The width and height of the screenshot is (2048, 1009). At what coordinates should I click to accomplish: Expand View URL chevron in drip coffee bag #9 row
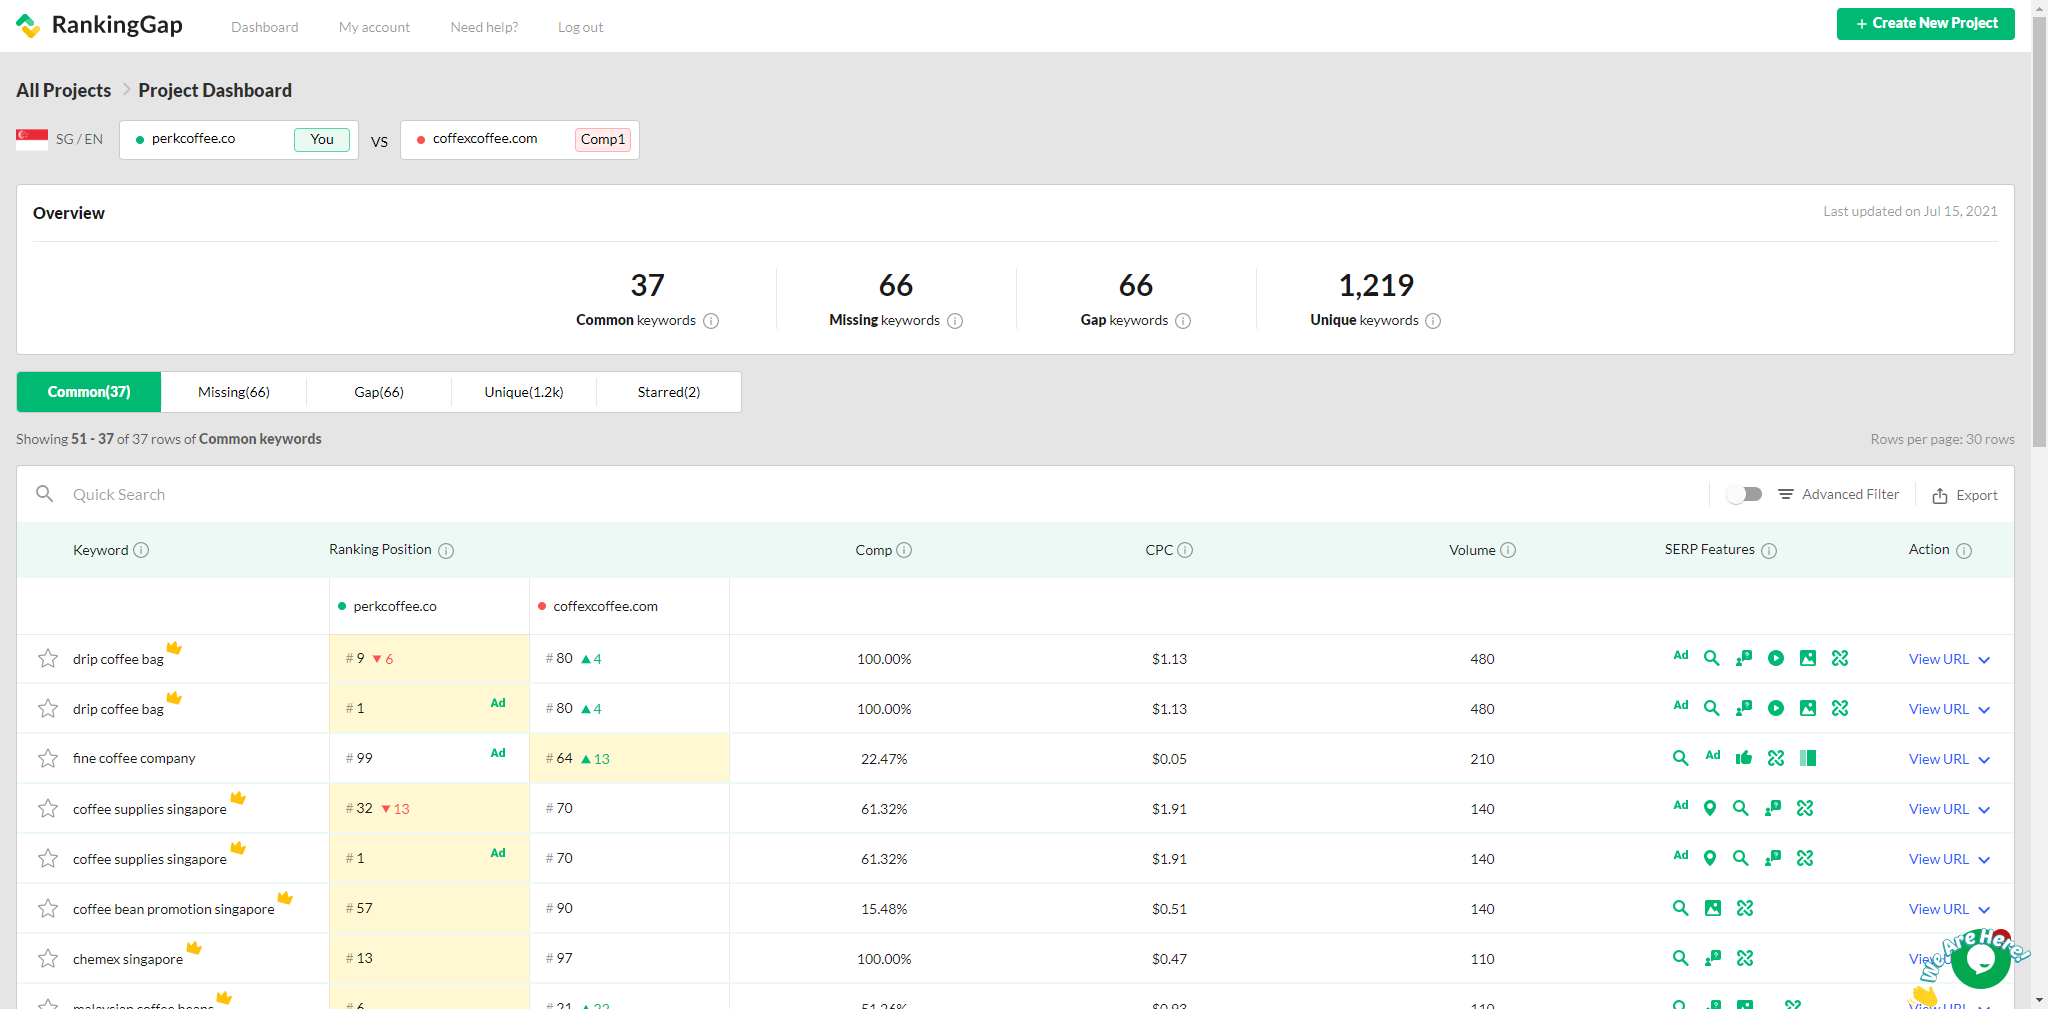tap(1984, 660)
